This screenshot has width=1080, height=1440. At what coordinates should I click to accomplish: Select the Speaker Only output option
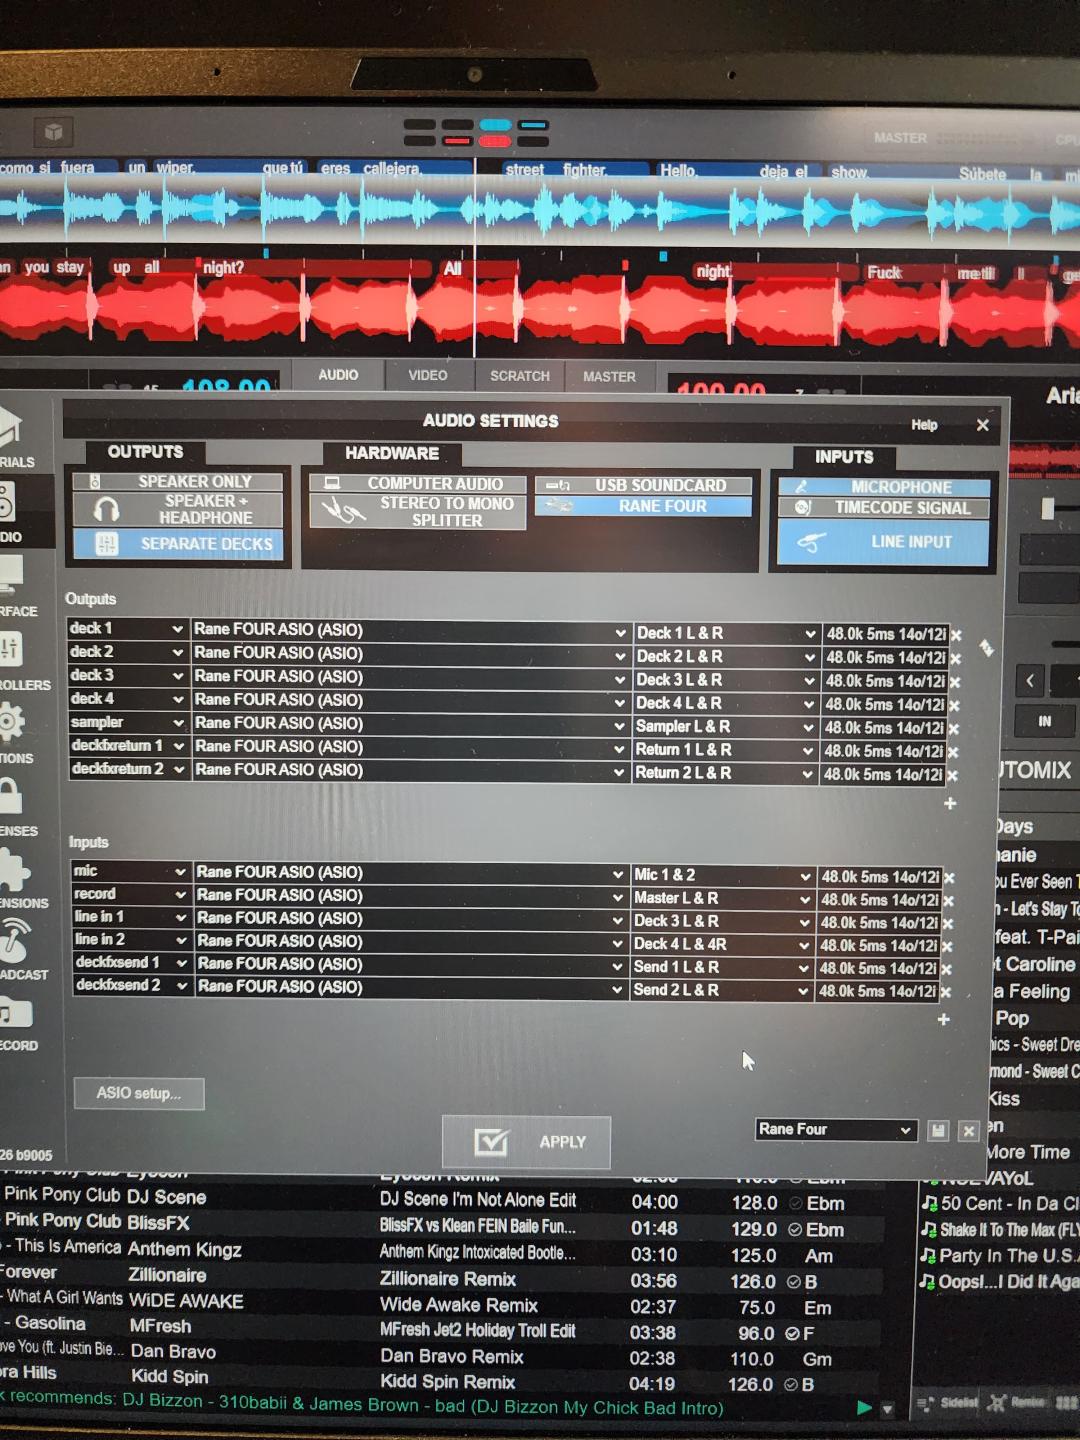coord(178,481)
